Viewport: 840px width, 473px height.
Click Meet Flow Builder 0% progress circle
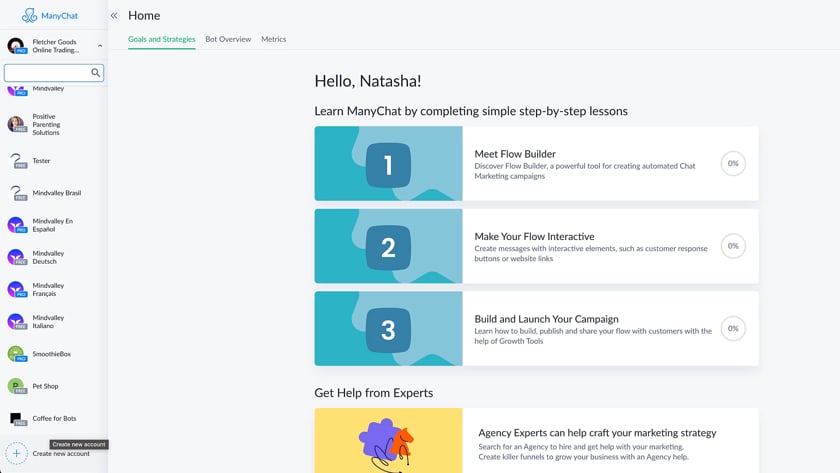click(733, 163)
